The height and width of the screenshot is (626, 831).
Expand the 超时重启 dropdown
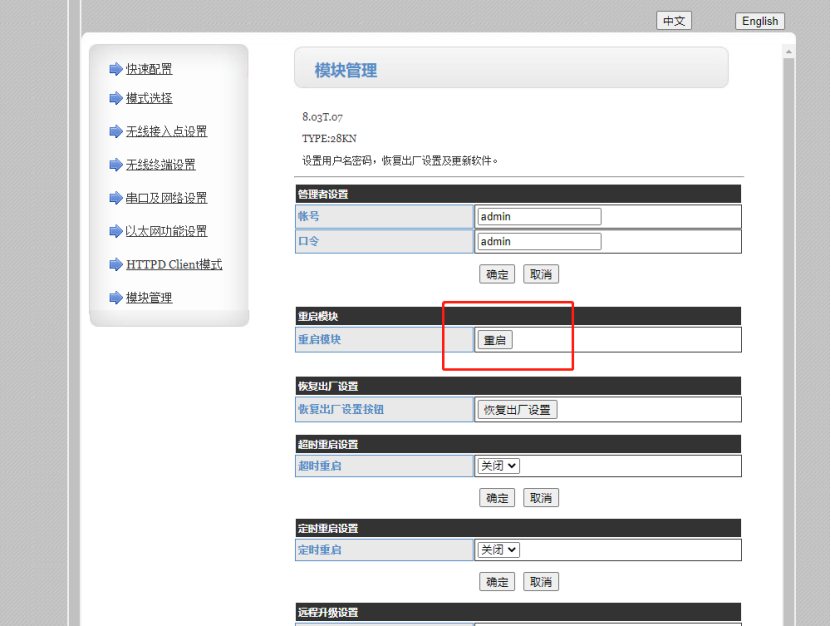(499, 466)
